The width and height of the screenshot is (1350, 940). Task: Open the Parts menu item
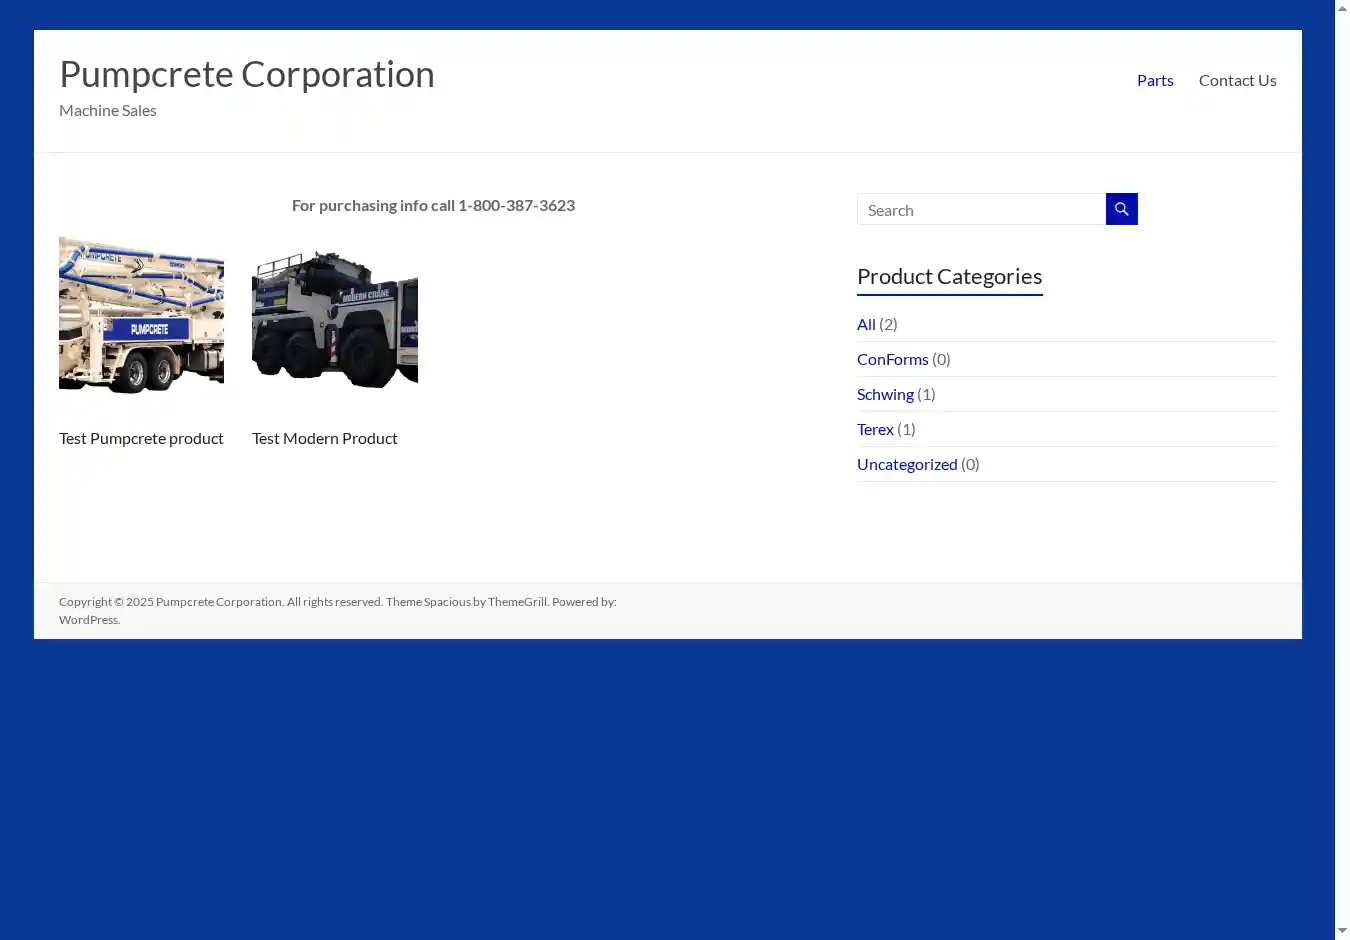coord(1154,80)
